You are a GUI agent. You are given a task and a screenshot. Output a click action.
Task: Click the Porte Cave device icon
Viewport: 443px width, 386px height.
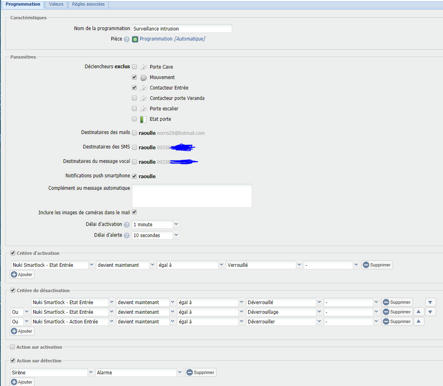[143, 67]
